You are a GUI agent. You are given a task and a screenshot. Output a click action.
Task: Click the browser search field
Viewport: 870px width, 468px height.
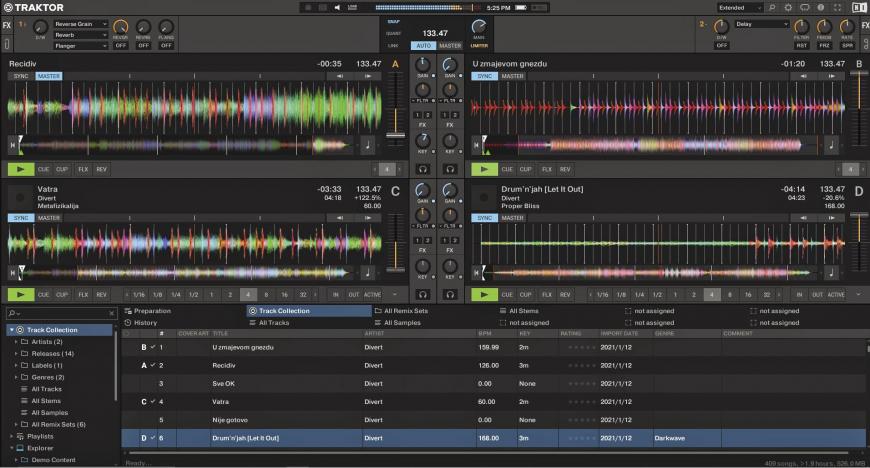[x=62, y=313]
